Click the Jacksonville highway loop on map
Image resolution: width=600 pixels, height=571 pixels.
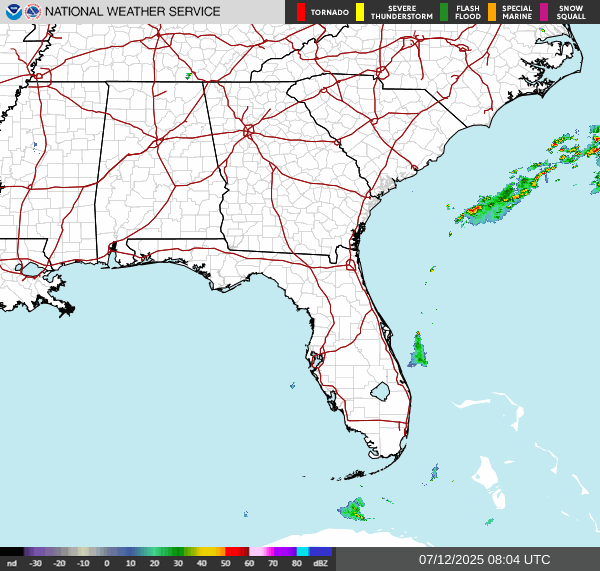click(x=351, y=264)
